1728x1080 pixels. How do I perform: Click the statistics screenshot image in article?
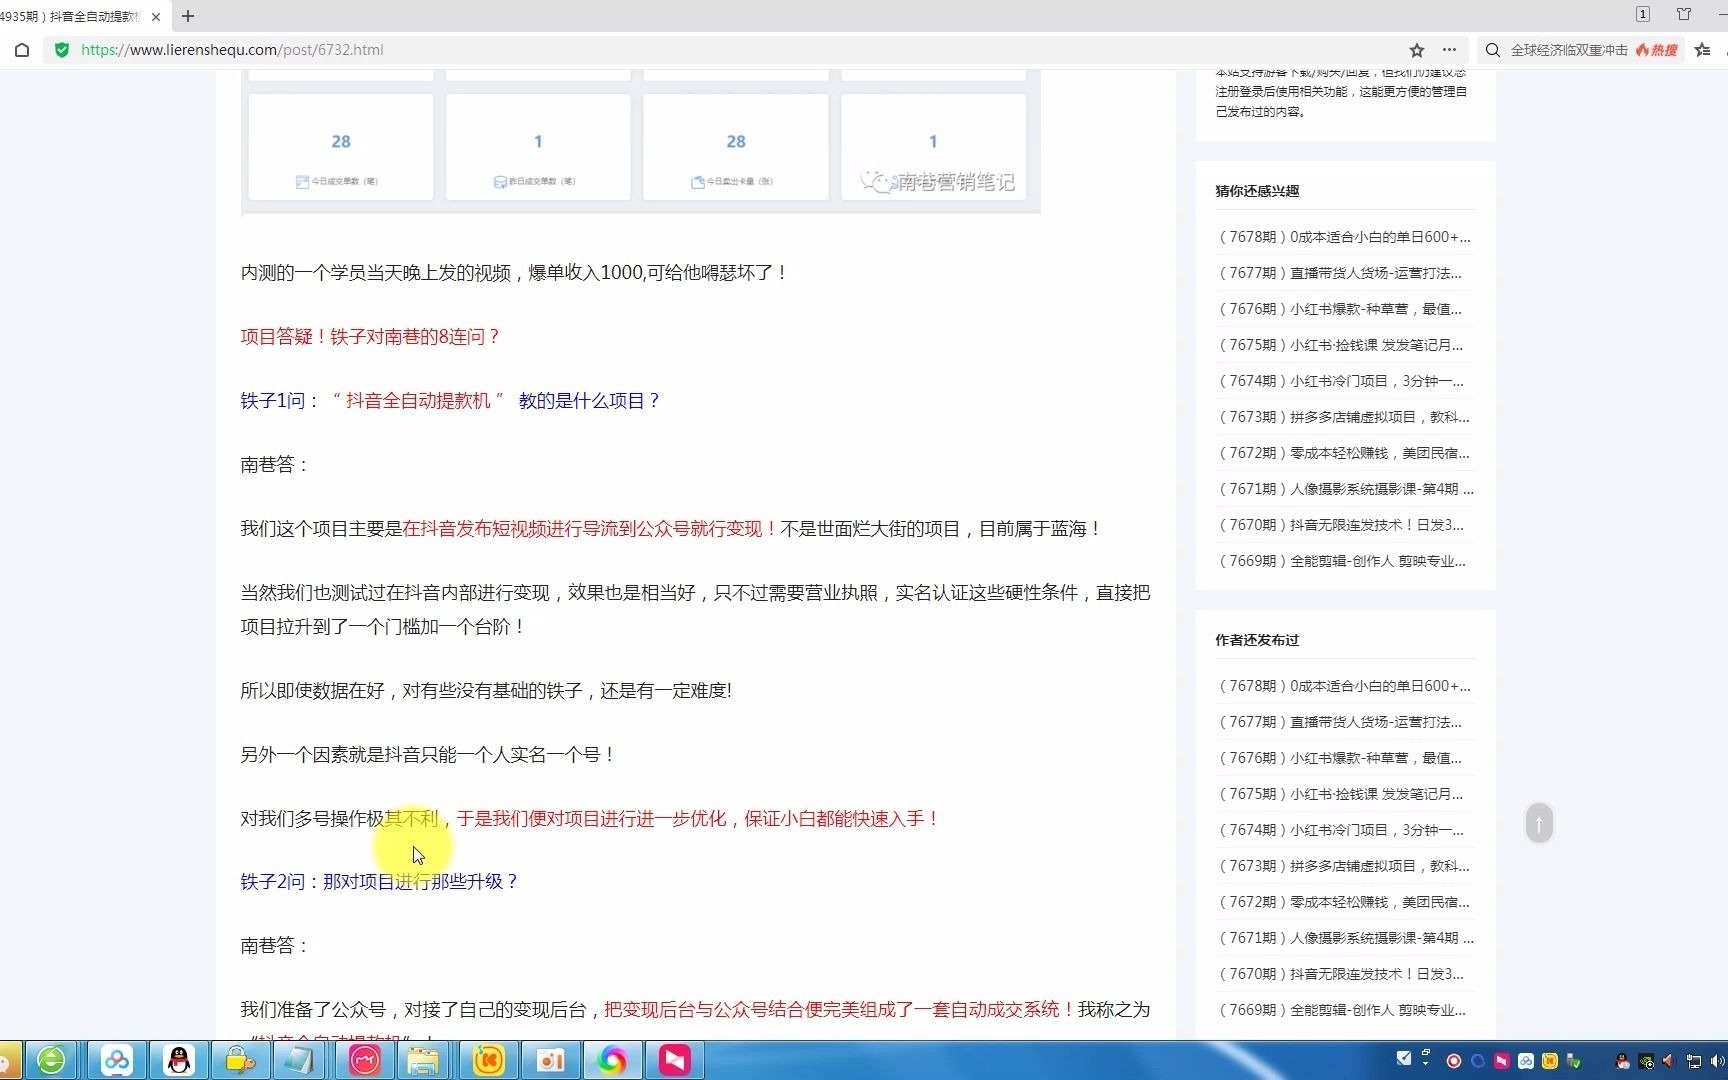click(x=640, y=142)
